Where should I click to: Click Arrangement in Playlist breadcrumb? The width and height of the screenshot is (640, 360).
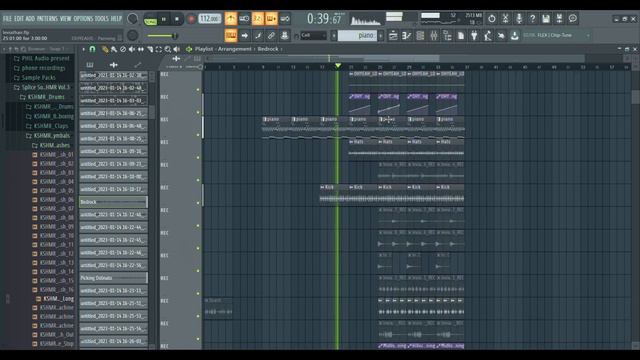pyautogui.click(x=235, y=49)
